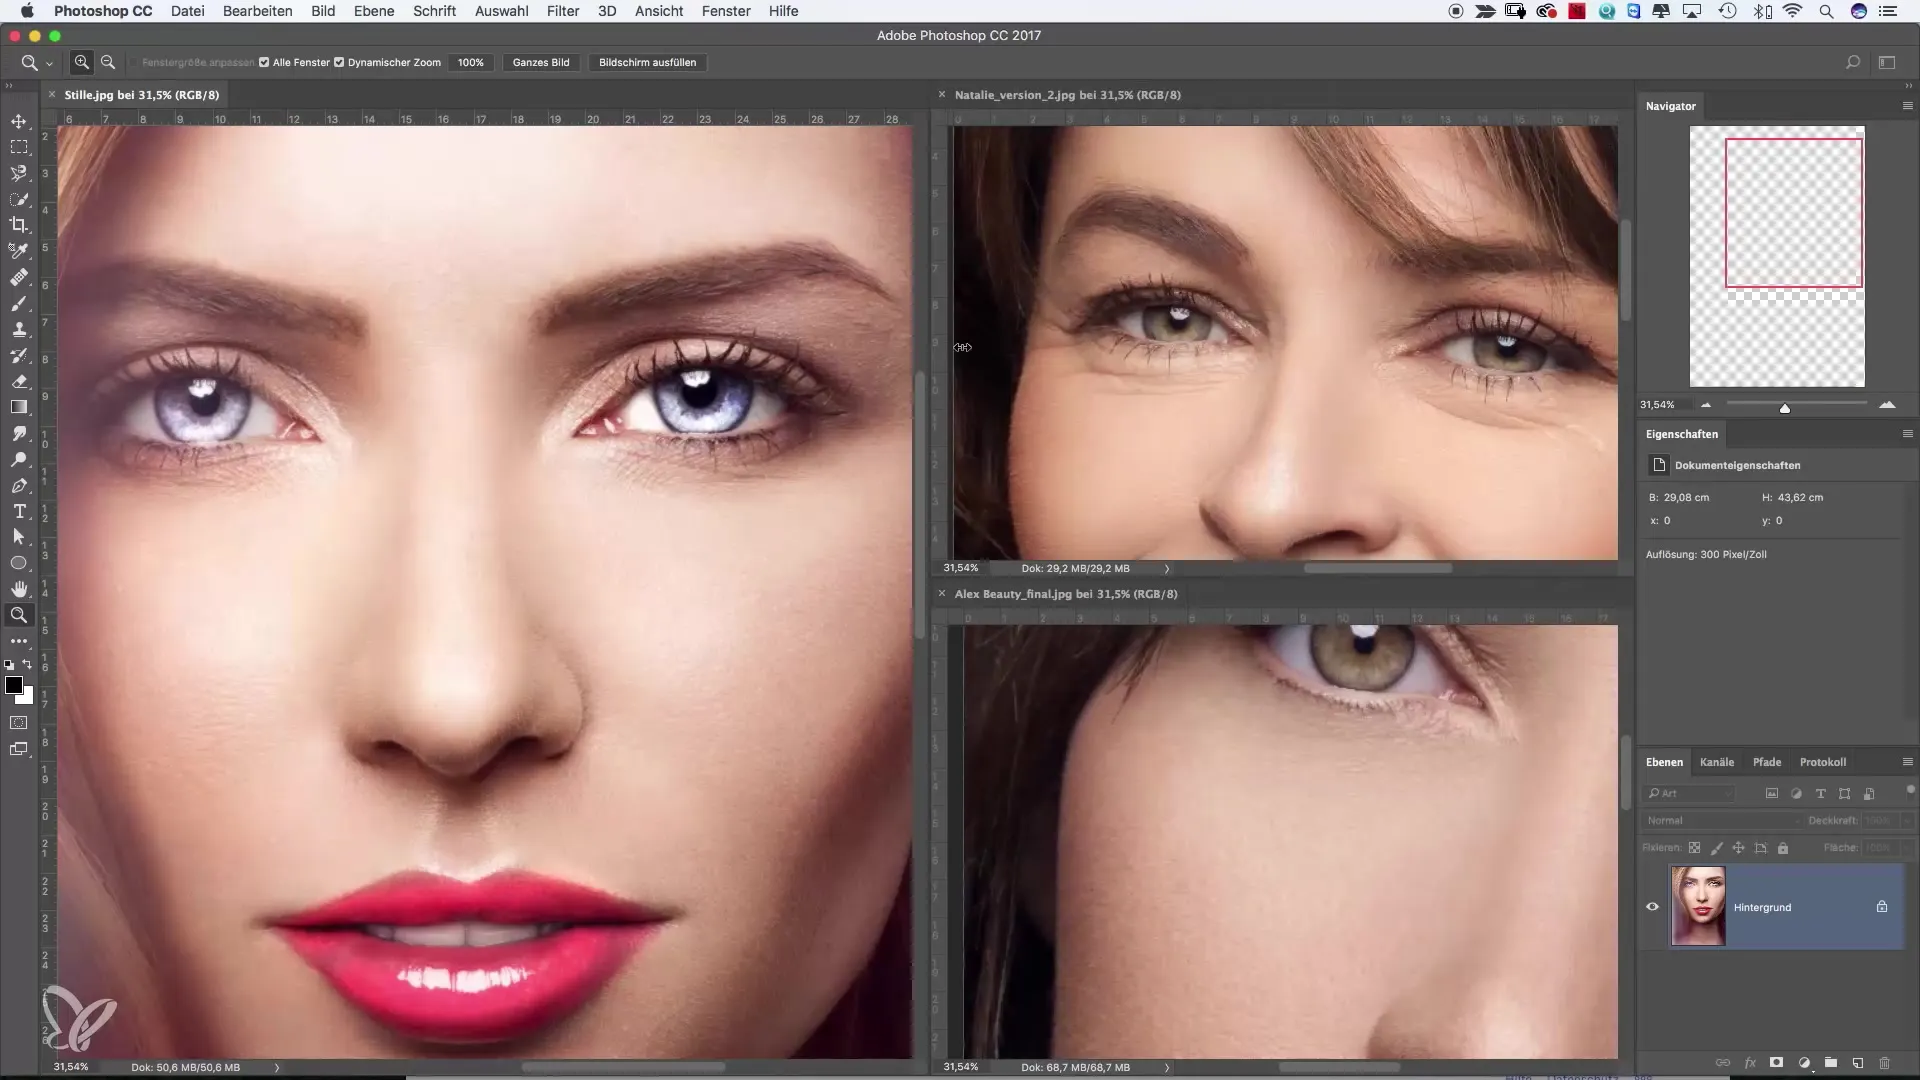Select the Pen tool
This screenshot has width=1920, height=1080.
point(19,485)
